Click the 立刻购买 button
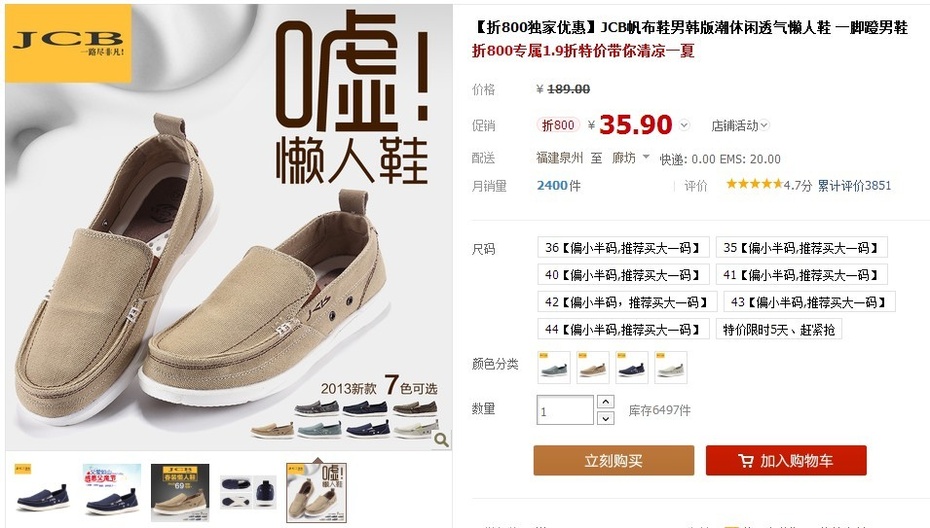The height and width of the screenshot is (528, 930). 614,460
